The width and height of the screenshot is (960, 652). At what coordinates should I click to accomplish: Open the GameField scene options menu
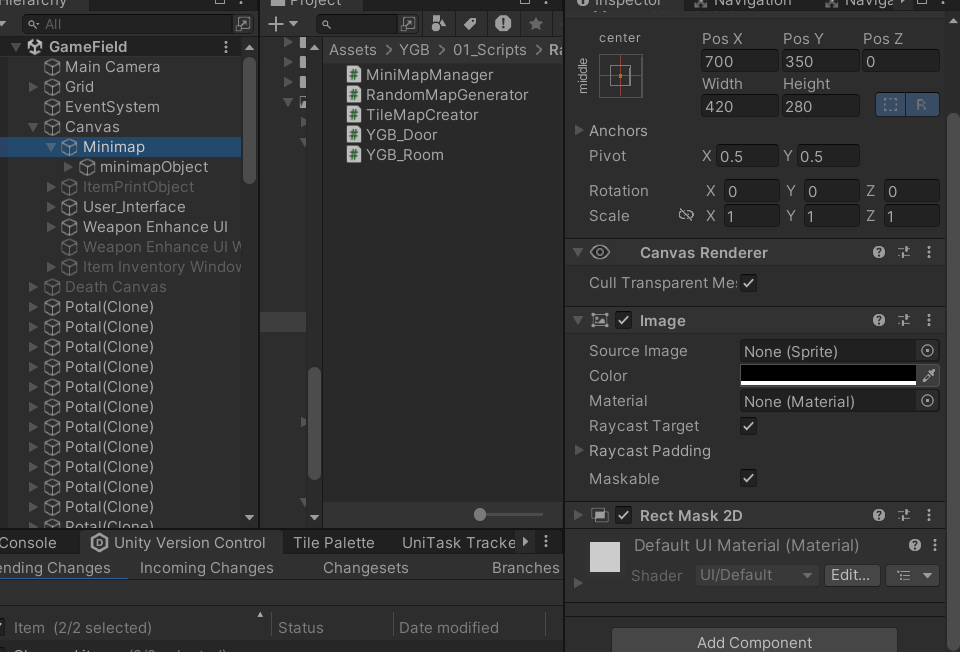coord(226,47)
